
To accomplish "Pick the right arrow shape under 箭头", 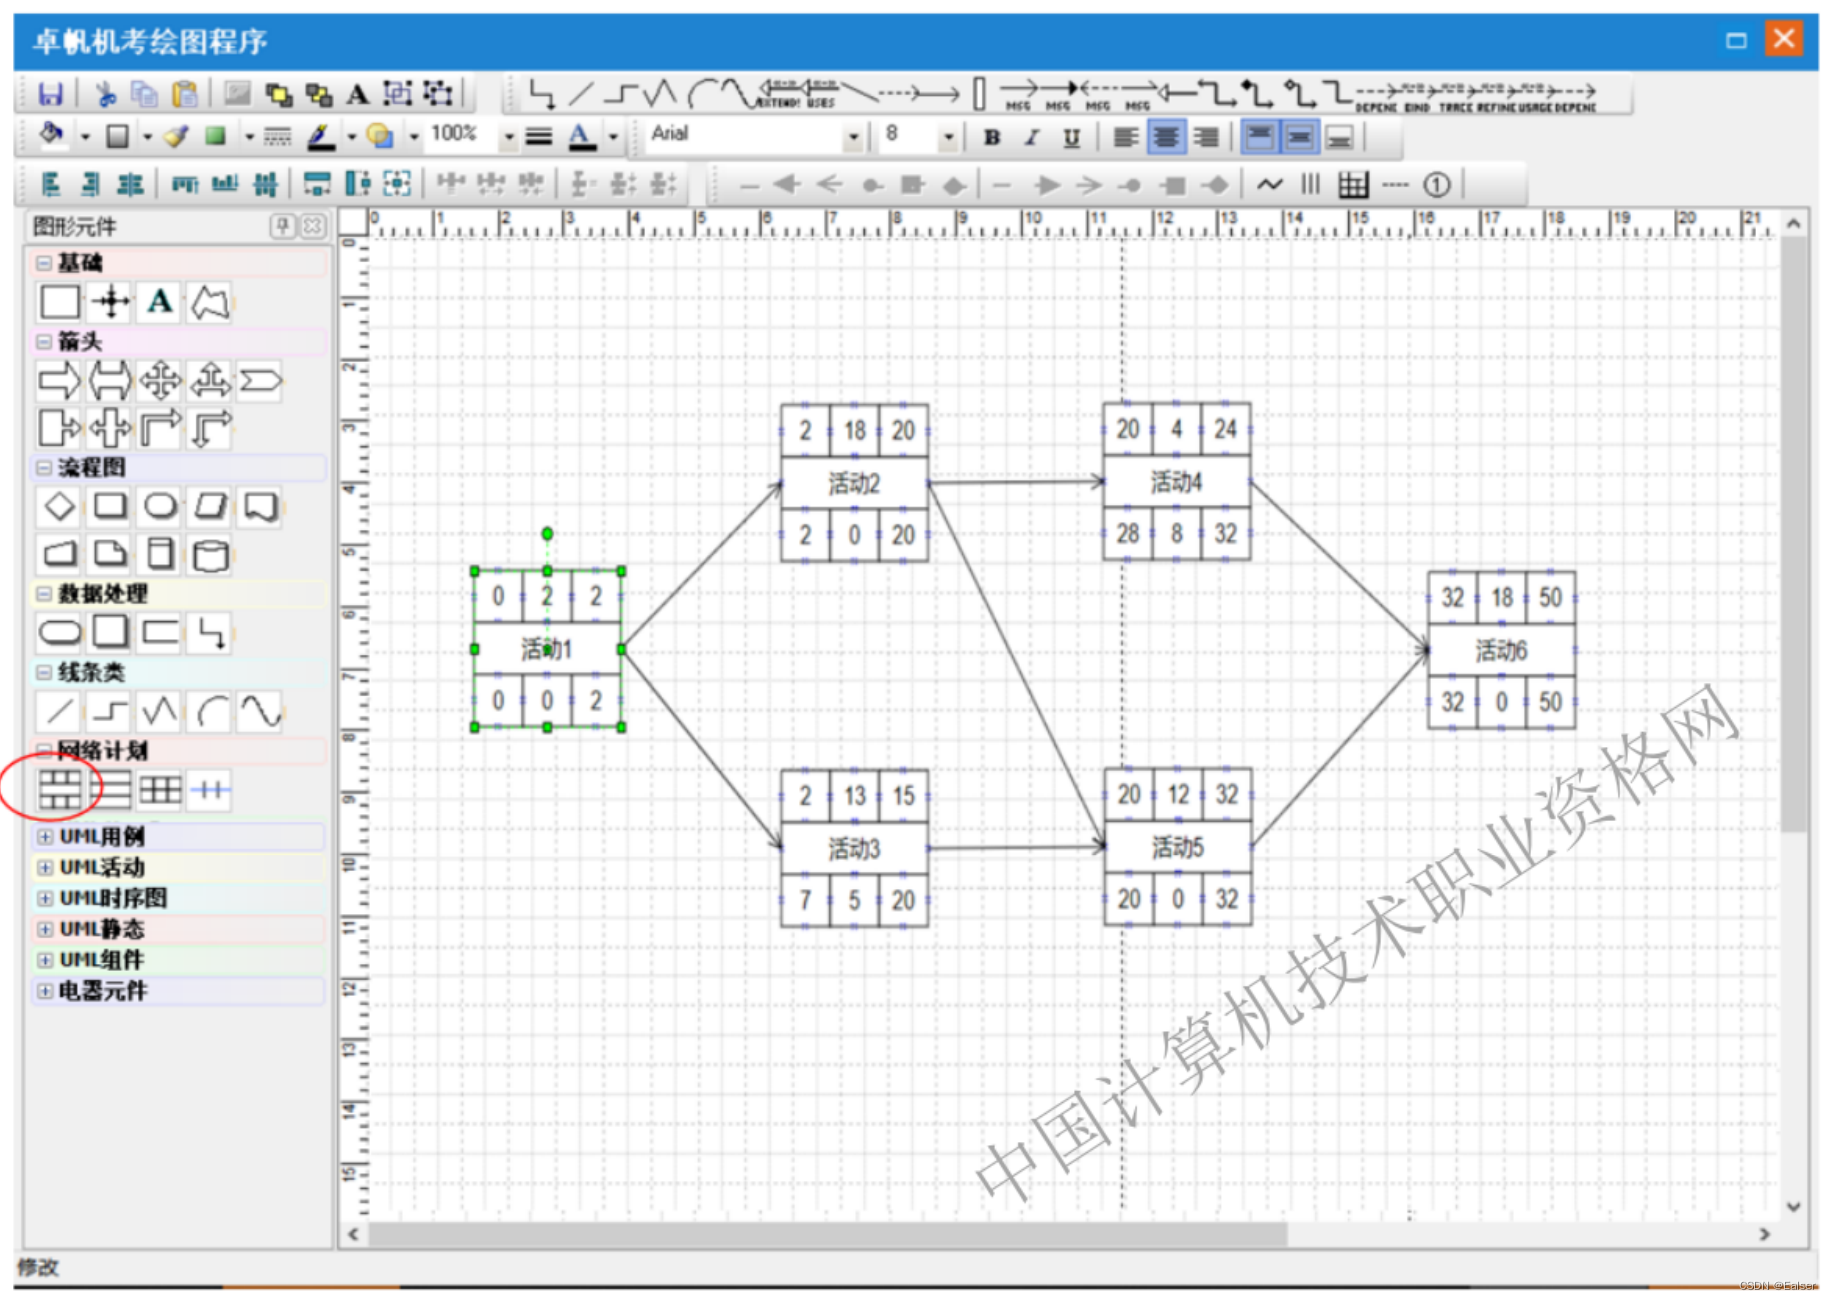I will click(x=59, y=381).
